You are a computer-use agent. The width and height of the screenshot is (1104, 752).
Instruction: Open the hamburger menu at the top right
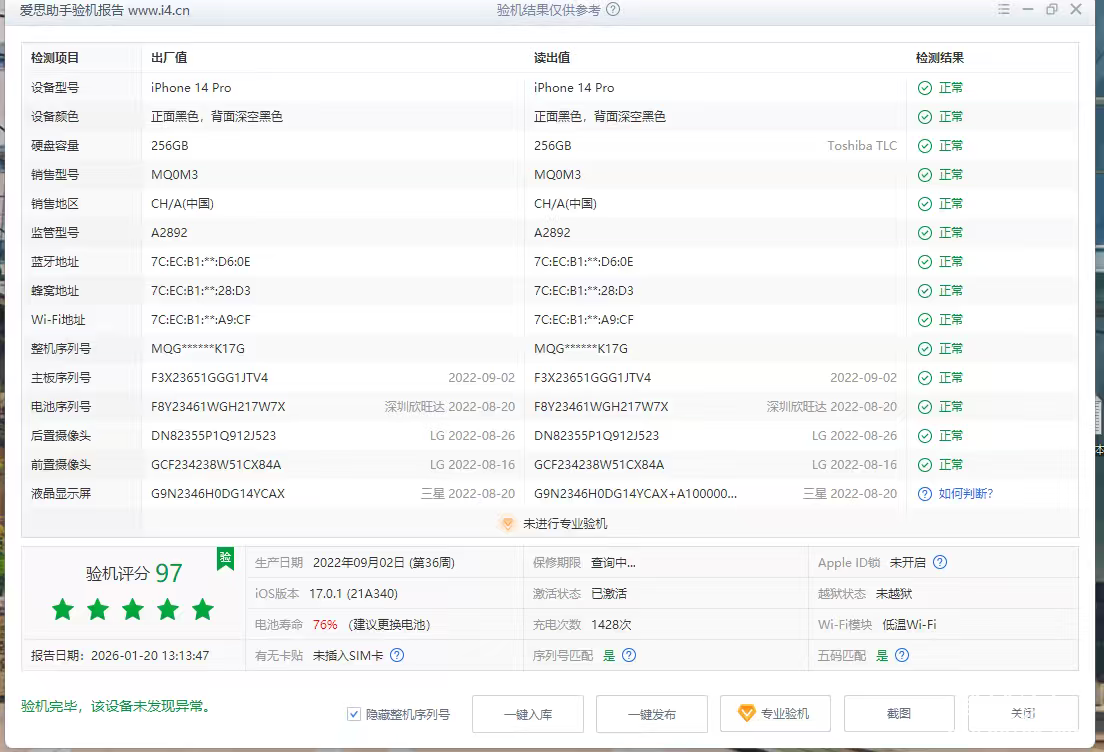point(1006,9)
